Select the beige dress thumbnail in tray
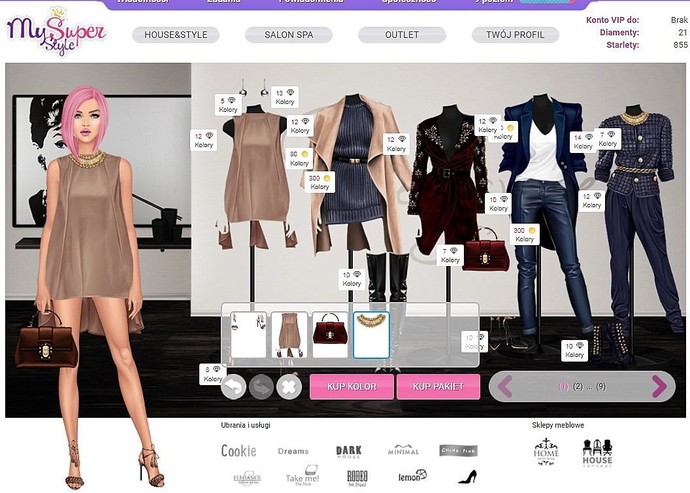690x493 pixels. (x=289, y=335)
